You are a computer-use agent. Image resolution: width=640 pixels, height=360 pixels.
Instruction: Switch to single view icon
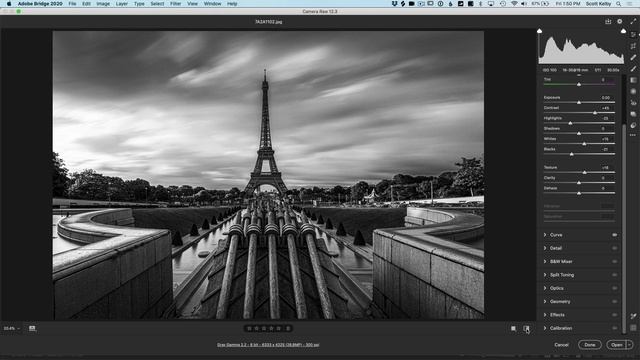(513, 329)
